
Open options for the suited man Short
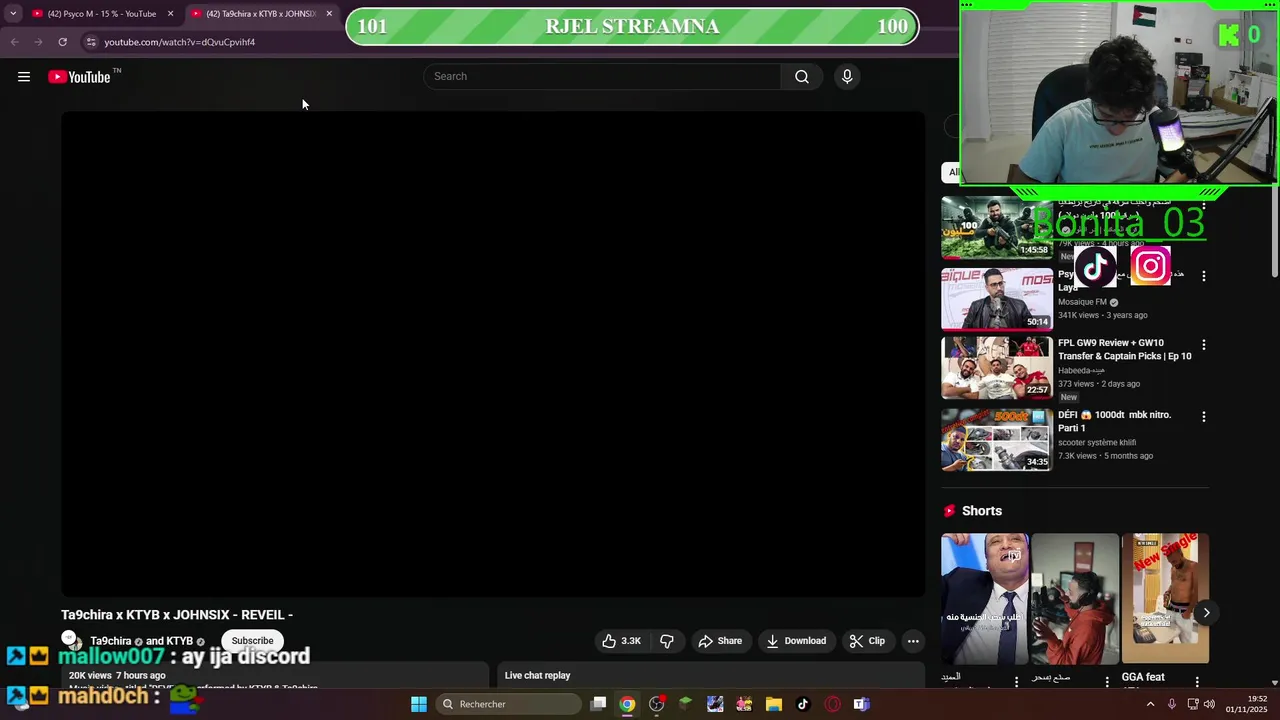pos(1017,682)
